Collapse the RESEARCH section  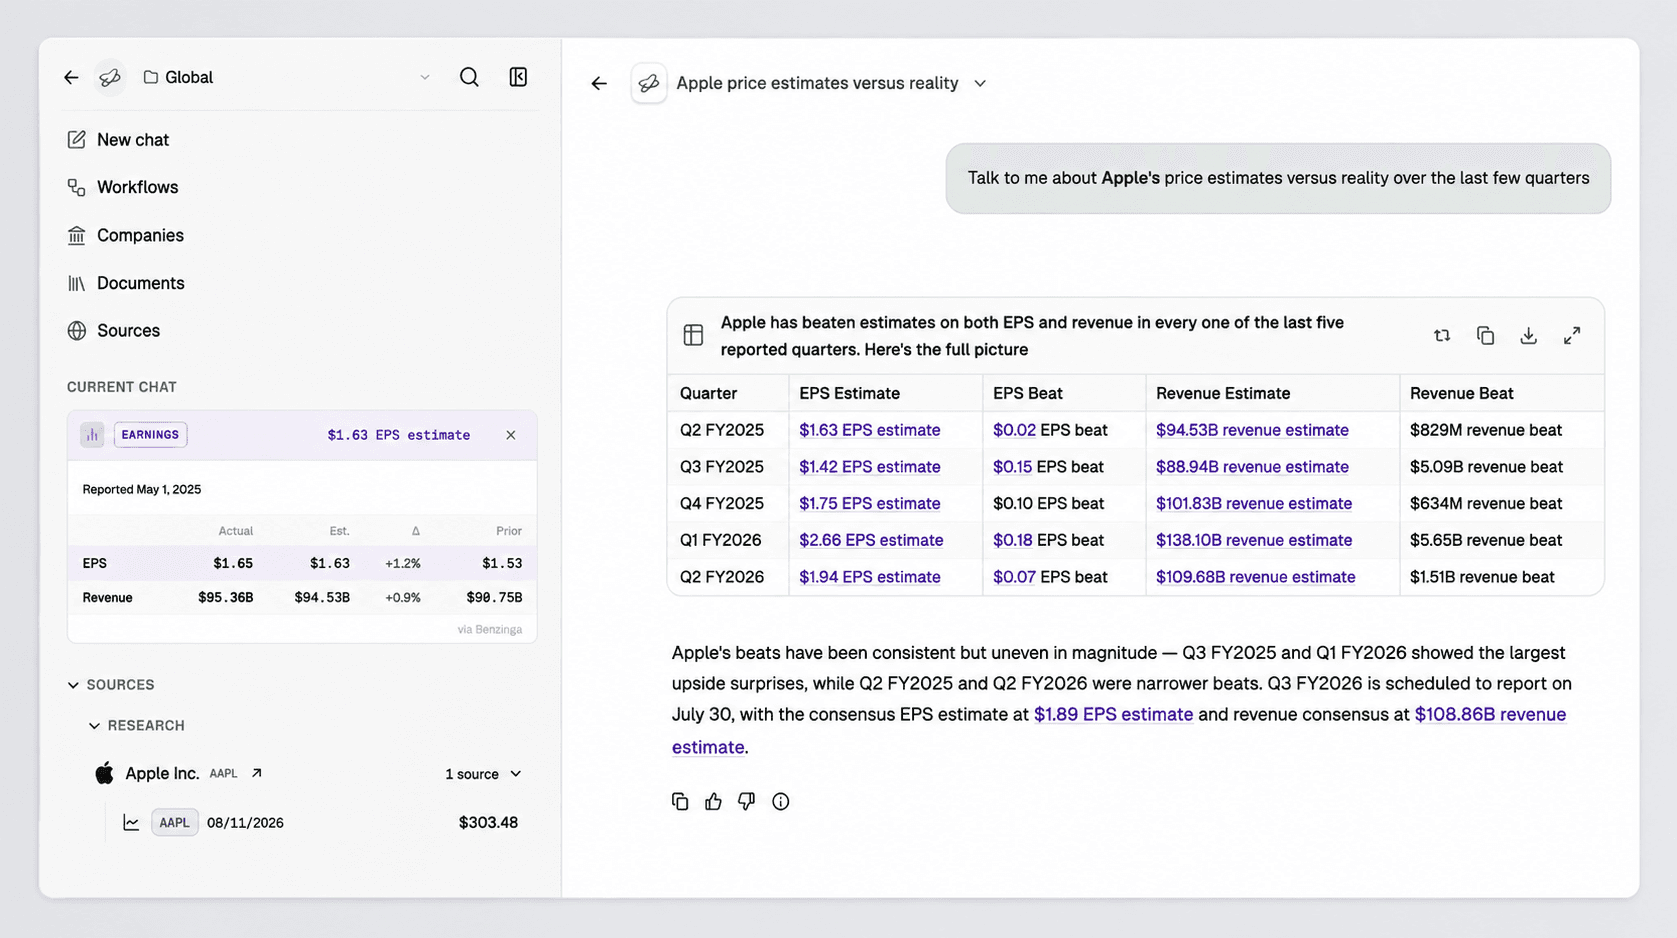(x=94, y=726)
